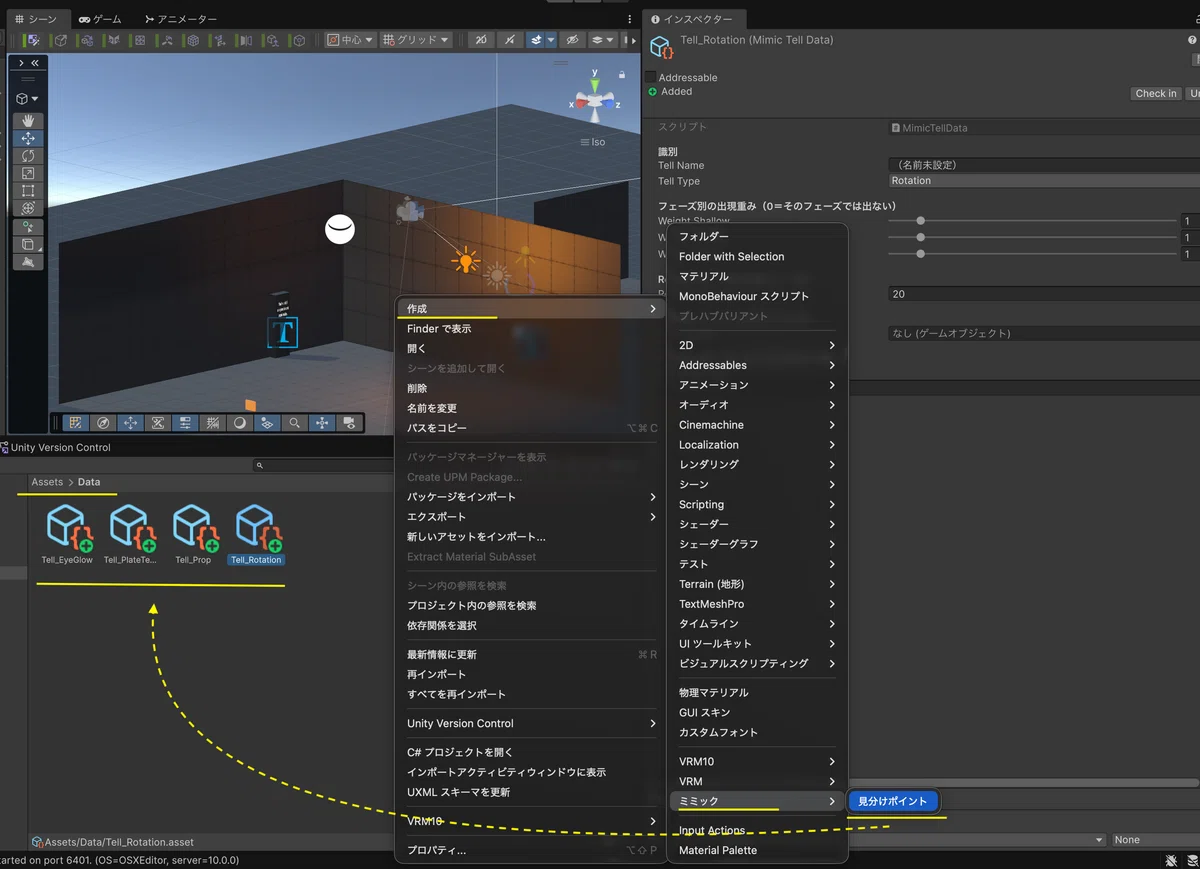The image size is (1200, 869).
Task: Choose 見分けポイント menu item
Action: coord(893,801)
